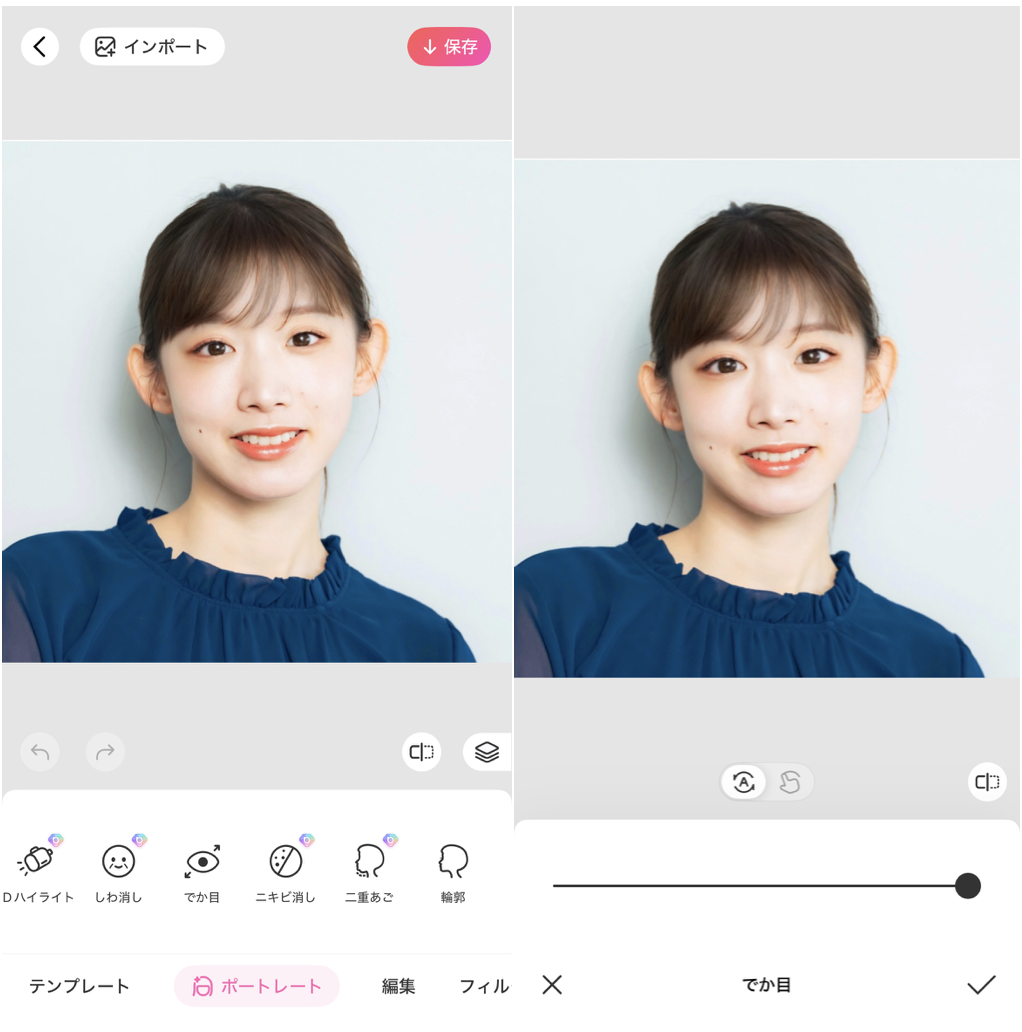Tap the back chevron at top left
This screenshot has height=1032, width=1022.
point(40,46)
